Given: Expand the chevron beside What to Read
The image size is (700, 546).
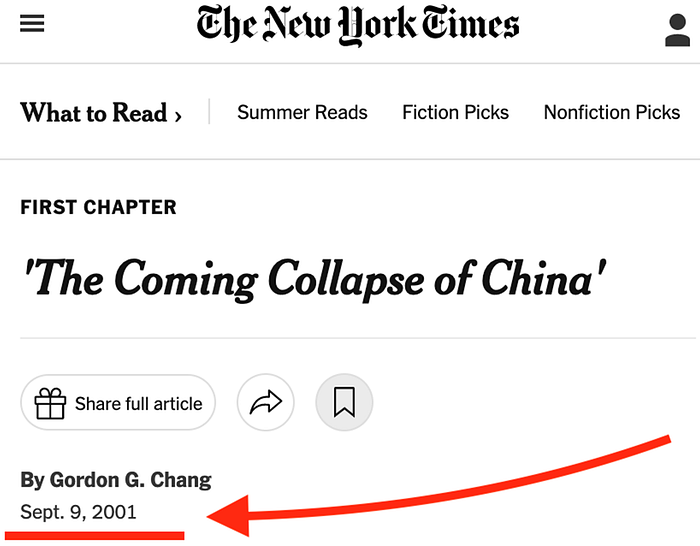Looking at the screenshot, I should 178,117.
